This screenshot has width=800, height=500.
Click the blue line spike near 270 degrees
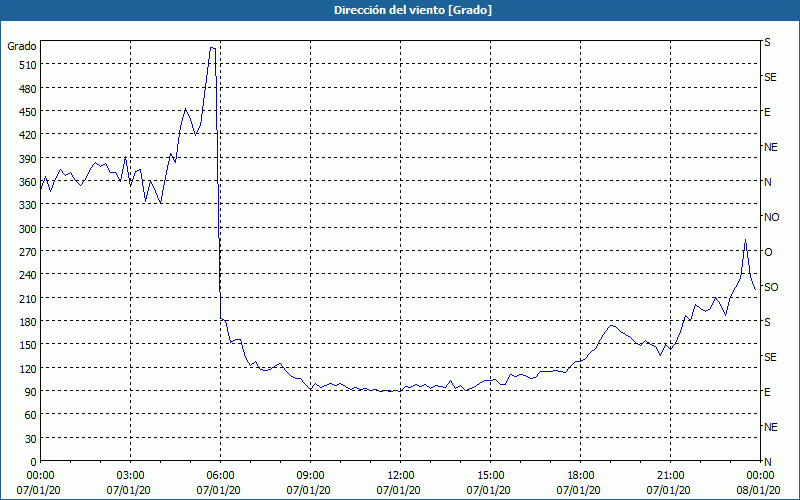point(745,240)
